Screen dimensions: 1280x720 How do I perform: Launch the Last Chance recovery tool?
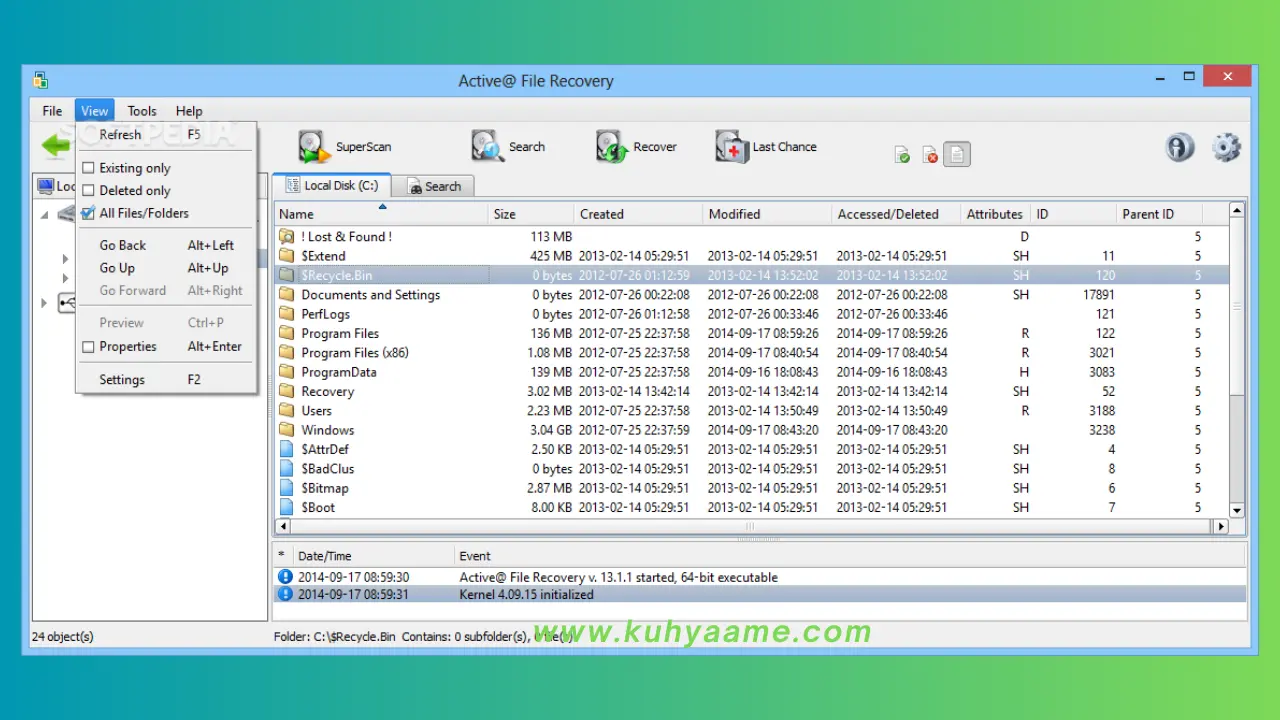pos(766,147)
